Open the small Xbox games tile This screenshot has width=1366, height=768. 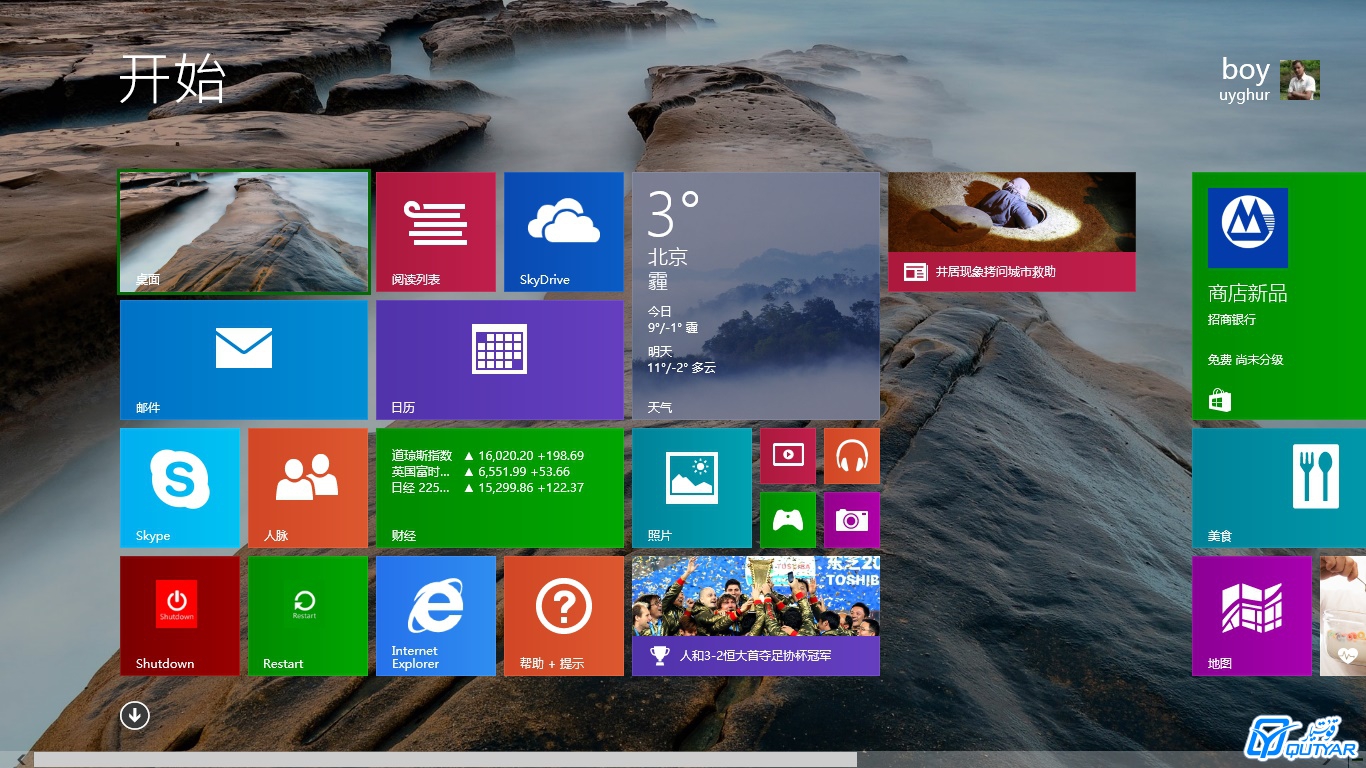click(788, 520)
